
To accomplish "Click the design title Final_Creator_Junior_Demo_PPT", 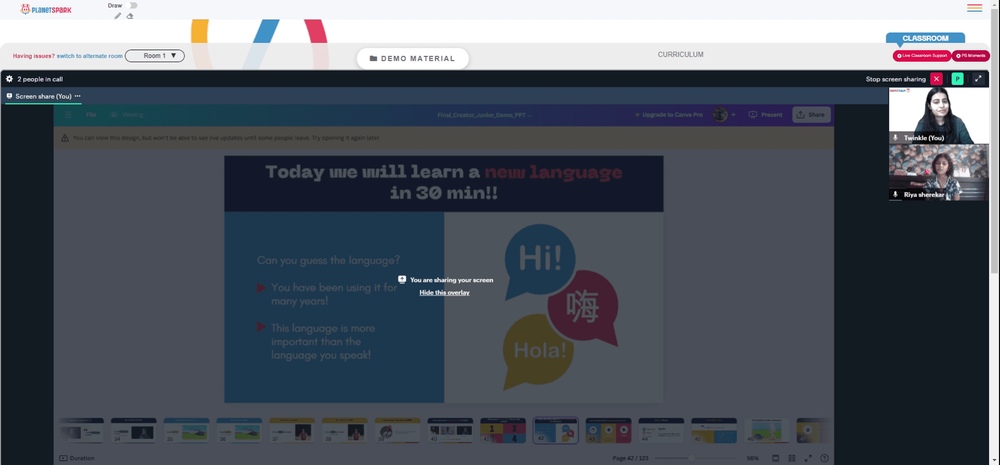I will pyautogui.click(x=484, y=115).
